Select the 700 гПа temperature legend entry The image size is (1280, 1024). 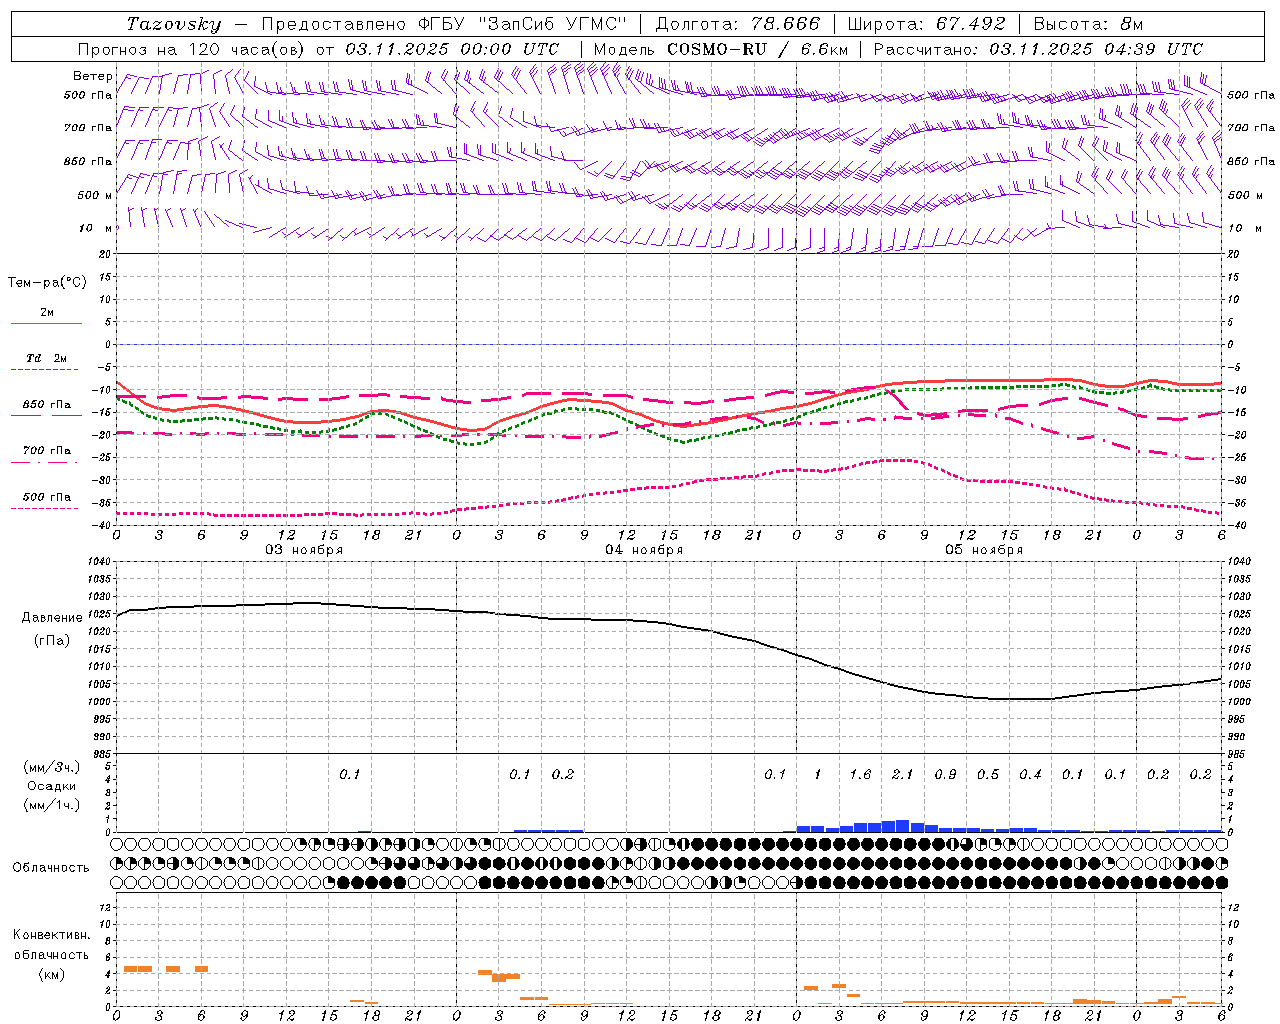(x=47, y=451)
